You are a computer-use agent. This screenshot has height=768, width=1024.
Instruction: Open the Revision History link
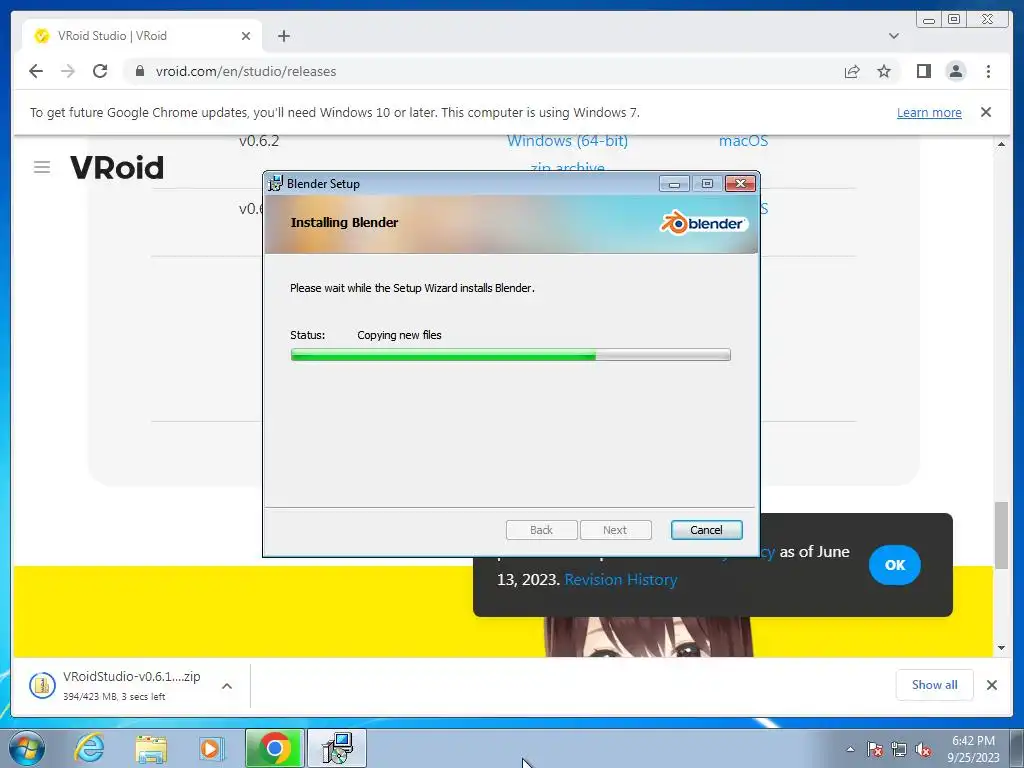coord(620,580)
